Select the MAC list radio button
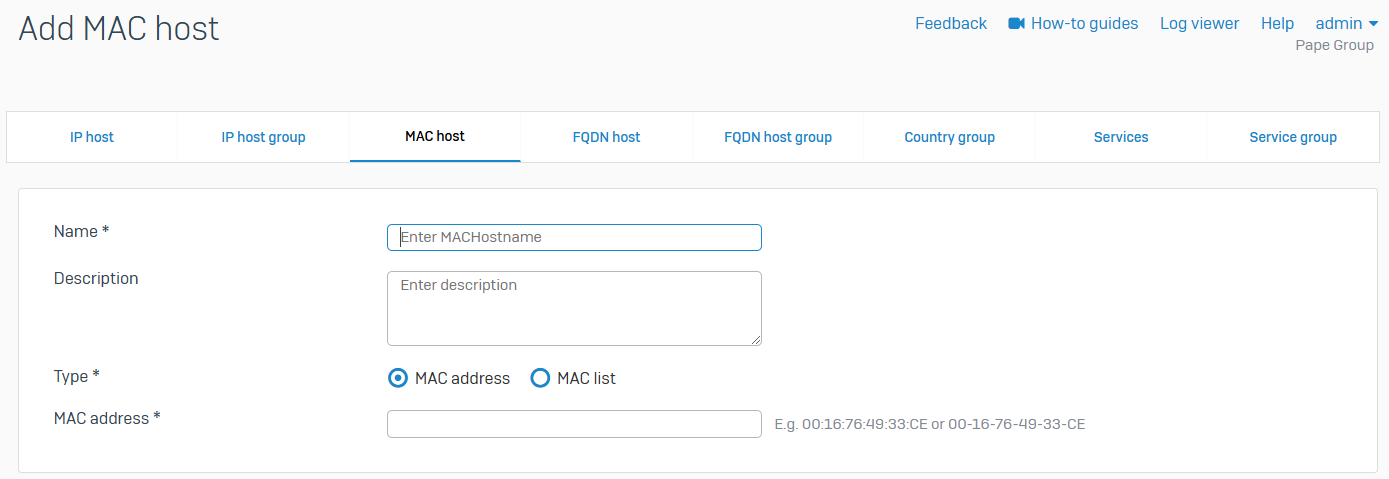Image resolution: width=1389 pixels, height=479 pixels. point(540,378)
